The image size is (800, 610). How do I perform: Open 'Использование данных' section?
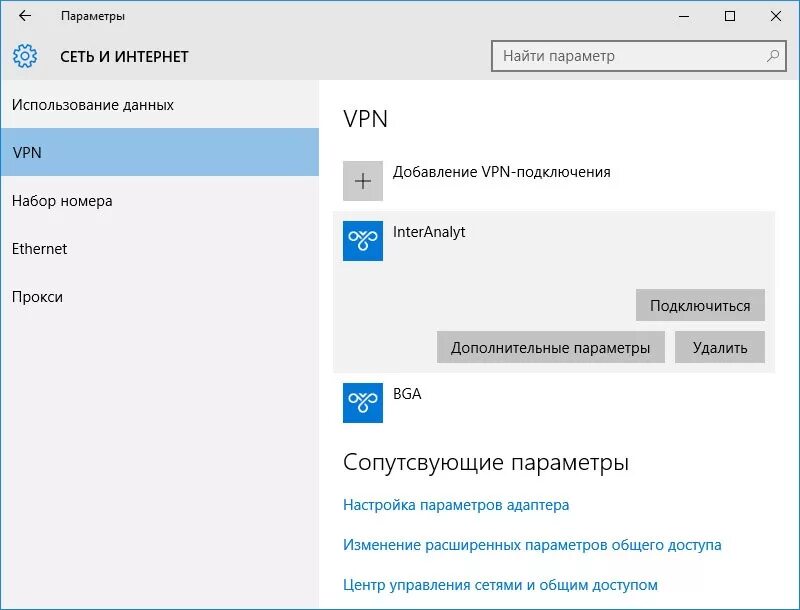pos(160,105)
